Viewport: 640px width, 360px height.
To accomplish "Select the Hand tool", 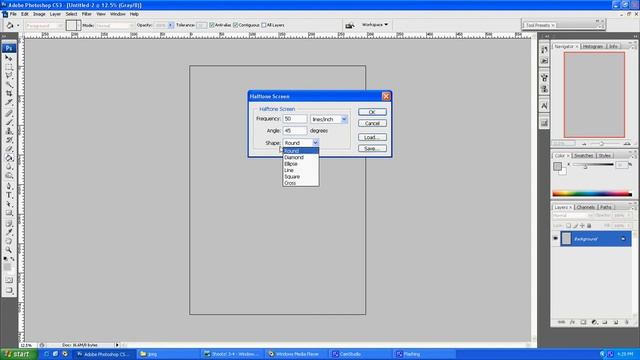I will point(9,241).
